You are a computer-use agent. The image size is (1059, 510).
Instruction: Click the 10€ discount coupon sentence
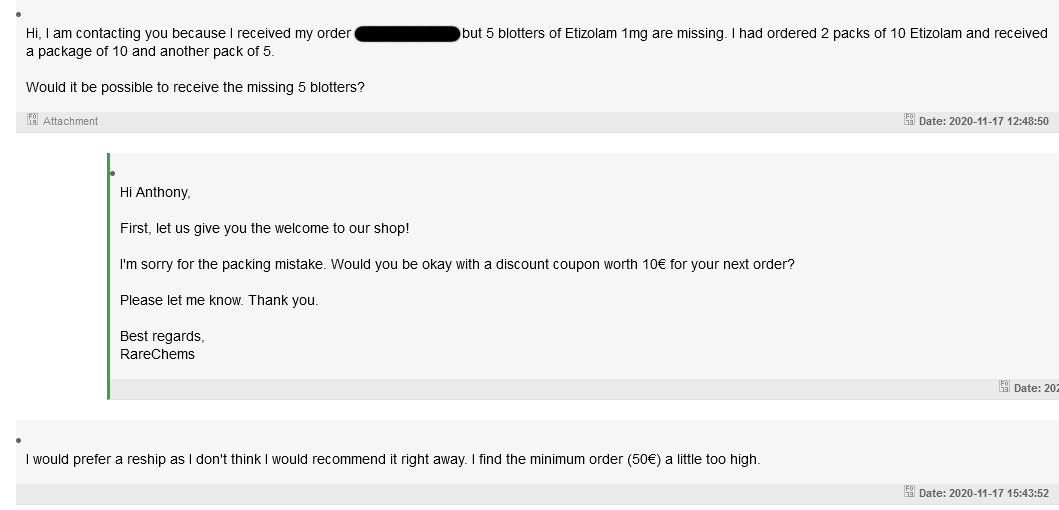pyautogui.click(x=457, y=264)
